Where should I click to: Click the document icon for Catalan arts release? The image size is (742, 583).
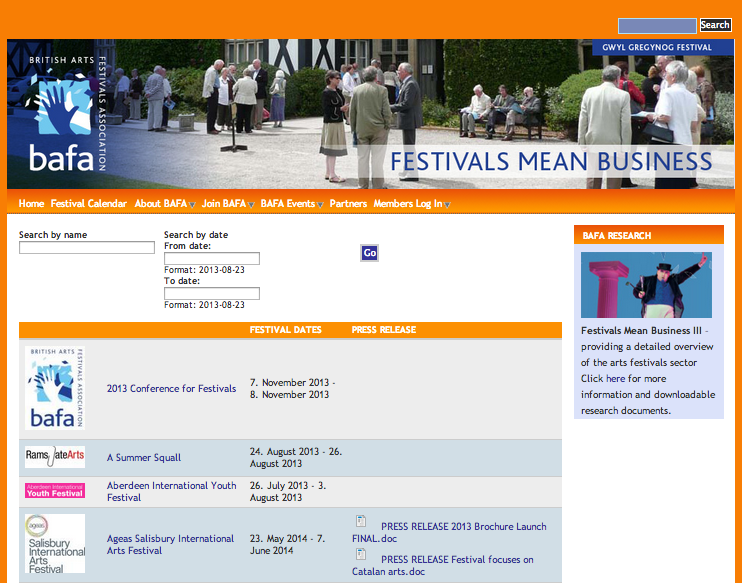(x=360, y=554)
